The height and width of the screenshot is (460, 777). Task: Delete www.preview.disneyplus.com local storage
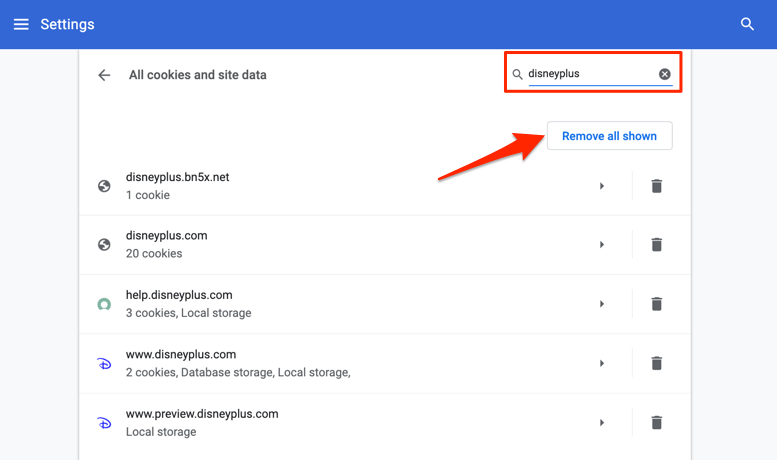[657, 422]
